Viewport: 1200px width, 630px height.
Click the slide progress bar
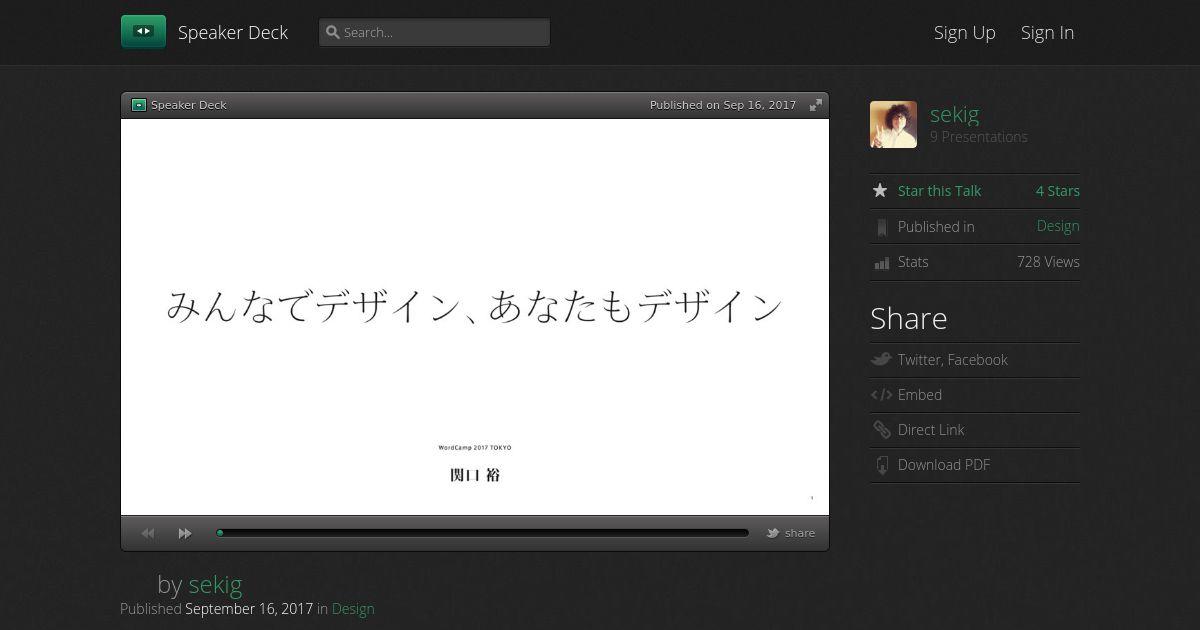[482, 533]
